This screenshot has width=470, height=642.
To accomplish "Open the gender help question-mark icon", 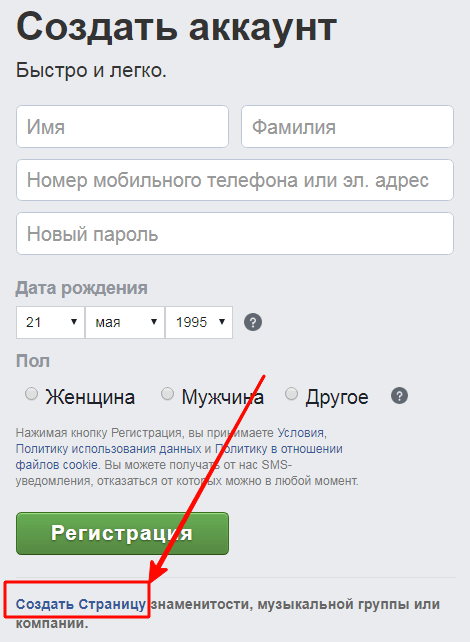I will point(400,396).
